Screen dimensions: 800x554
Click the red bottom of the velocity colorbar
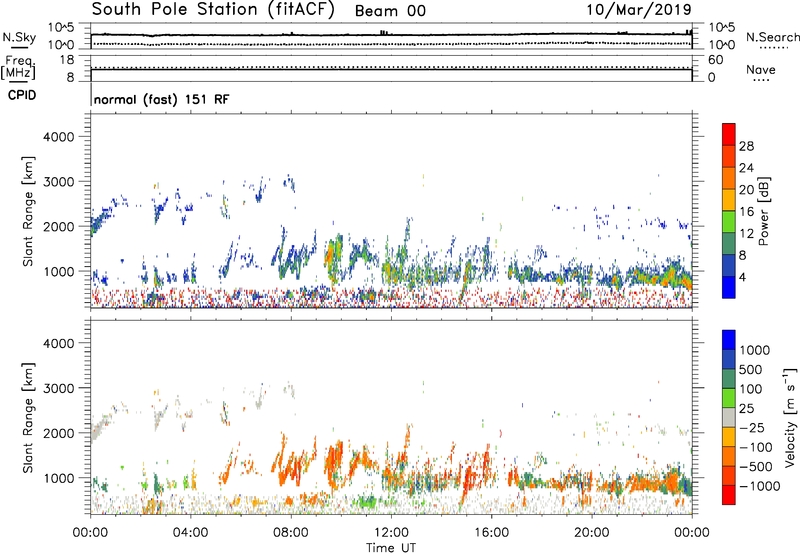pos(729,495)
